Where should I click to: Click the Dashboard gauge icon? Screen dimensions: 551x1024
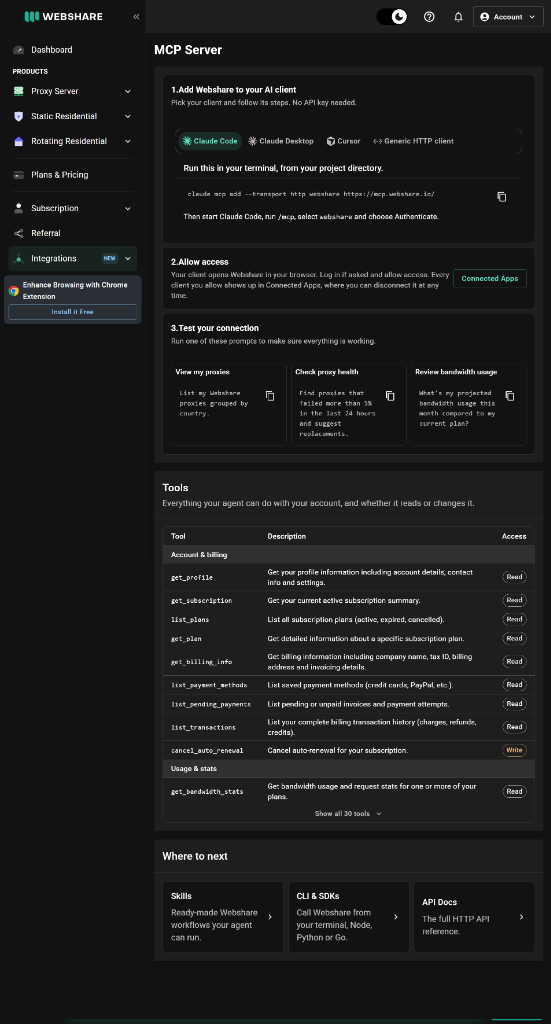(x=18, y=50)
